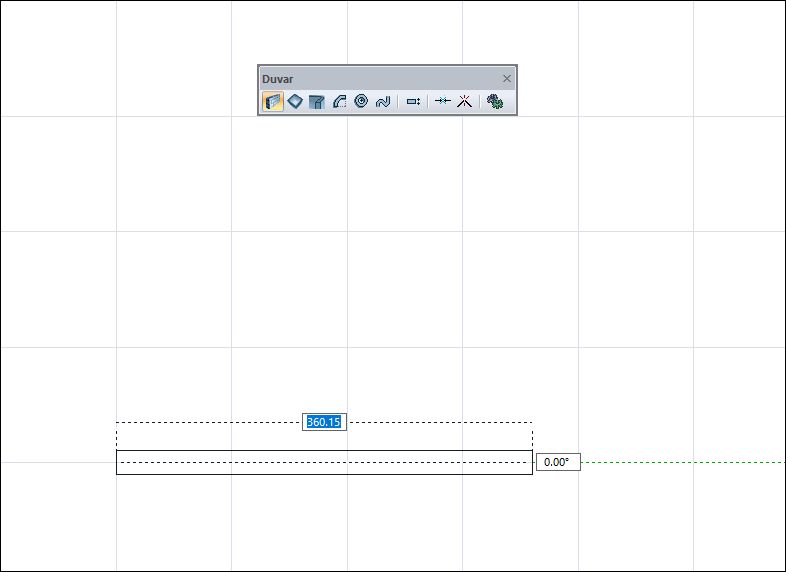Click the wall corner break icon
786x572 pixels.
pos(465,102)
